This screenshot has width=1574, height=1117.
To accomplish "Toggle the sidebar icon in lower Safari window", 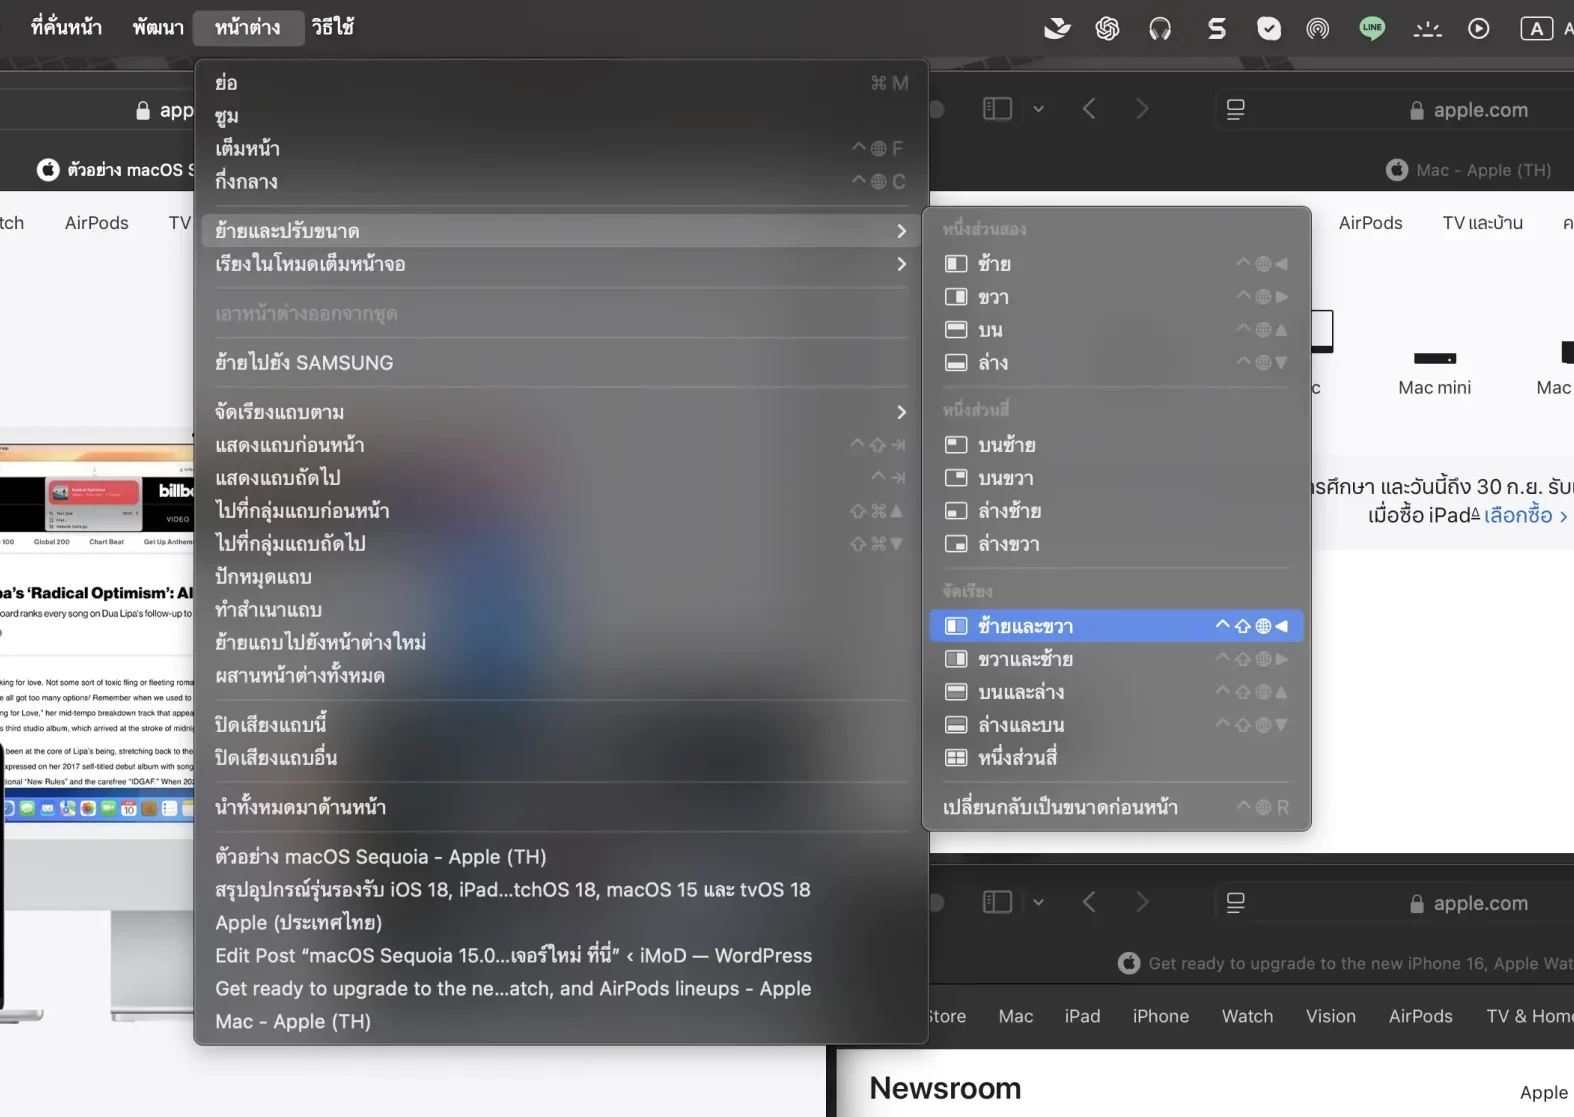I will point(997,902).
